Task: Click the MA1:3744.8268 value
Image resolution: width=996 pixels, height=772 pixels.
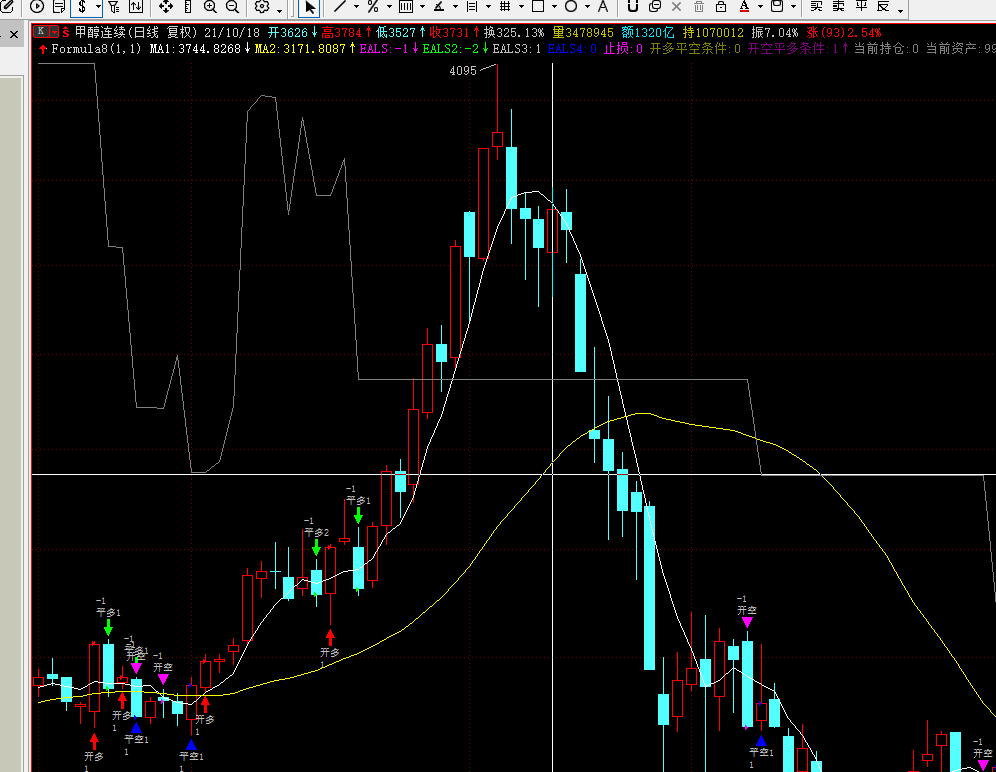Action: coord(196,48)
